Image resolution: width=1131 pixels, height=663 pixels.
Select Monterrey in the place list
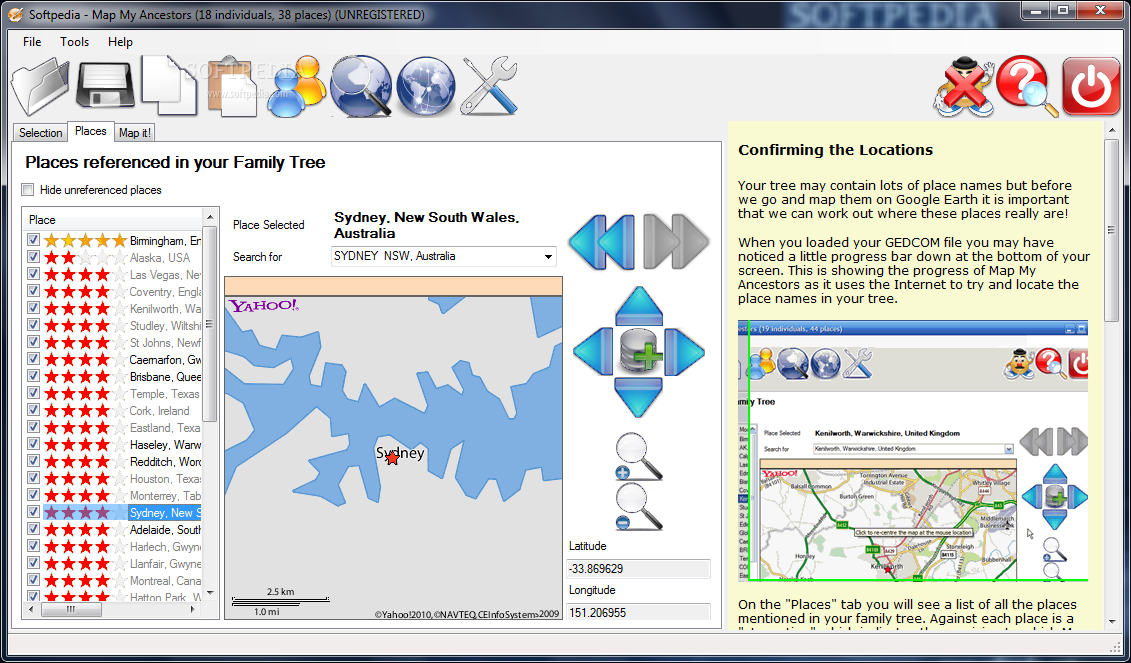(165, 496)
